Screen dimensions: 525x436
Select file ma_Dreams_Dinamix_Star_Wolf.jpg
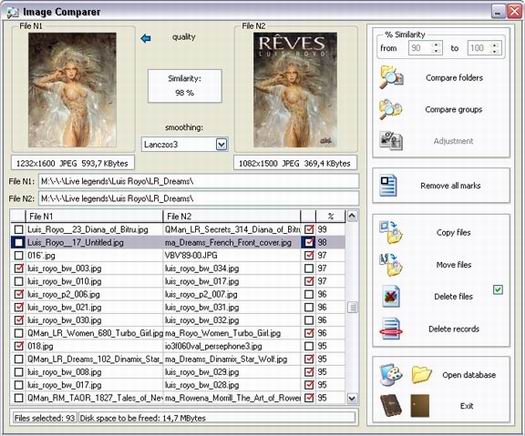pos(226,359)
